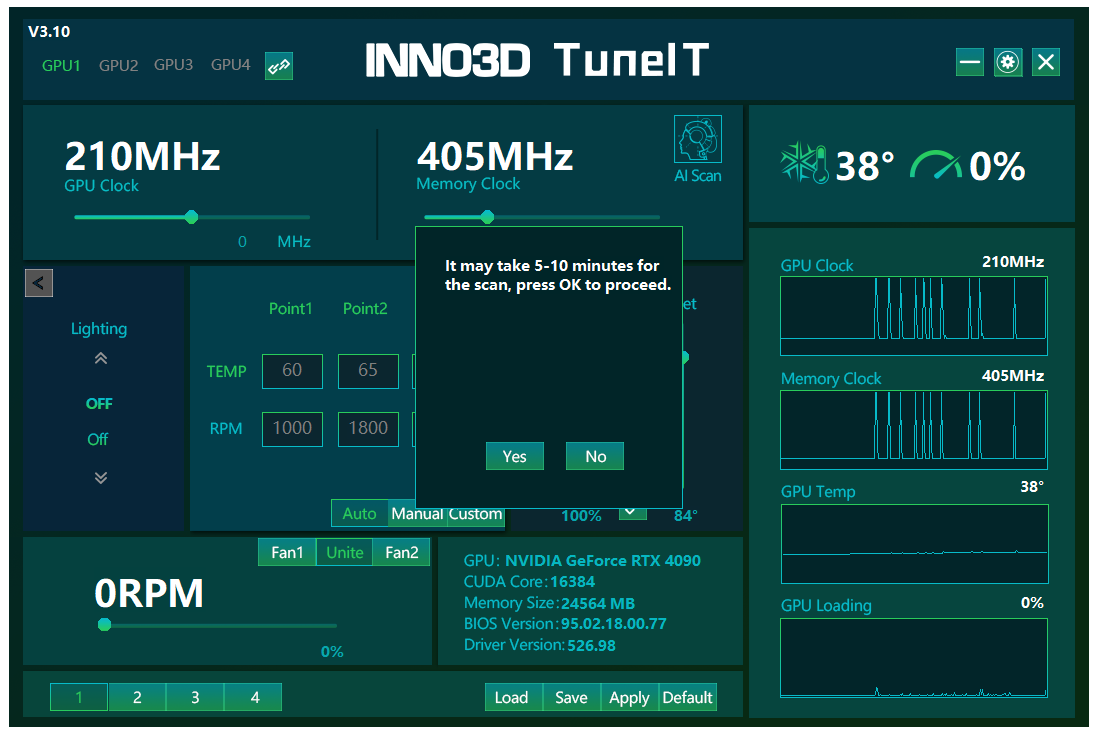This screenshot has width=1095, height=734.
Task: Click the Memory Clock slider handle
Action: [487, 217]
